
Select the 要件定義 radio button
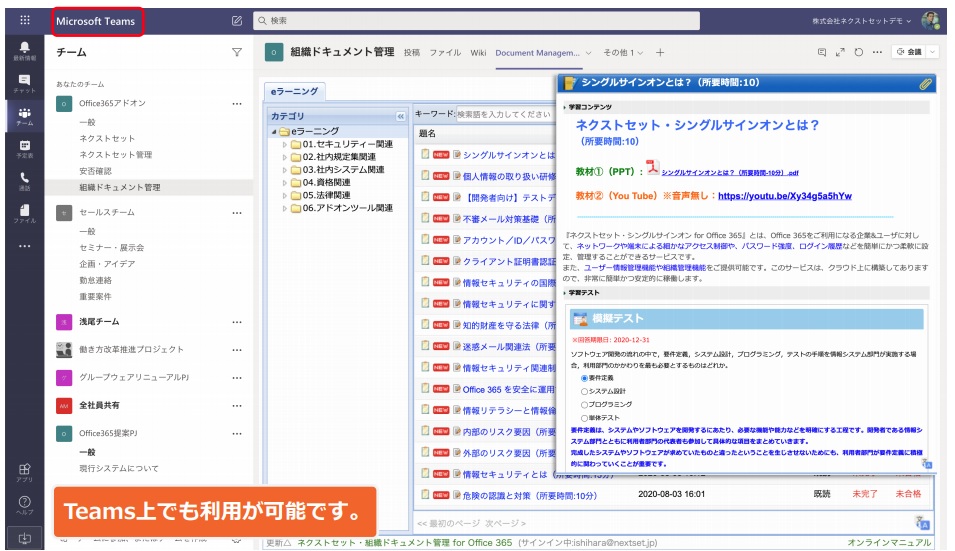click(585, 379)
